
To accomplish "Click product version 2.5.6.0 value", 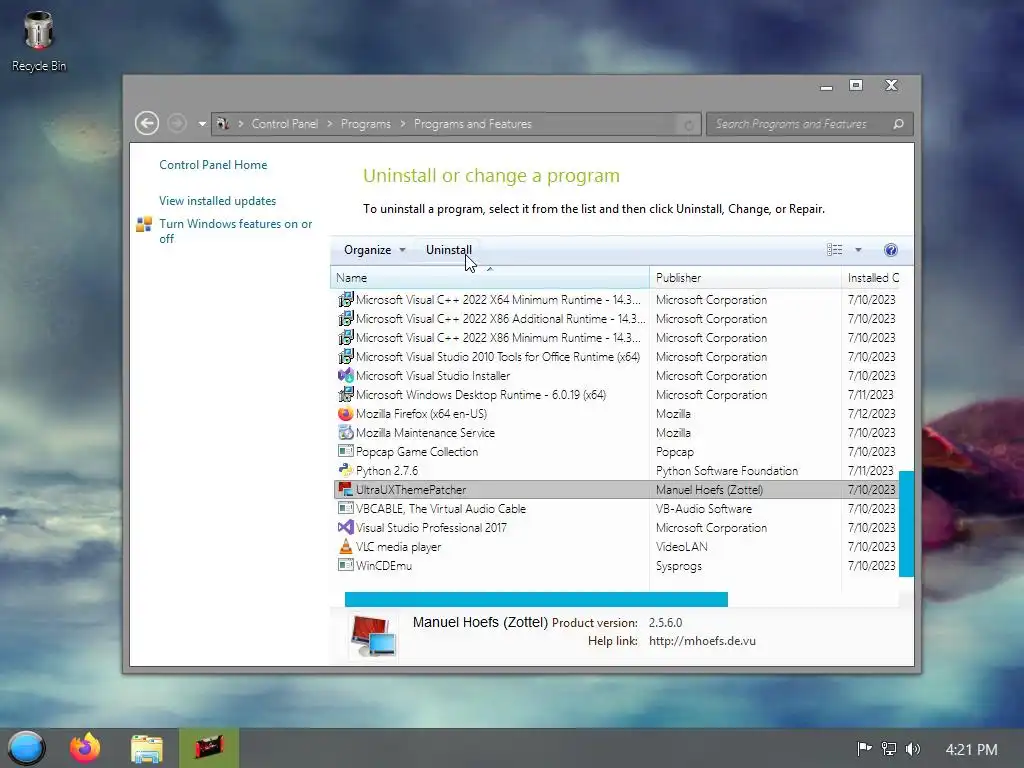I will point(665,622).
